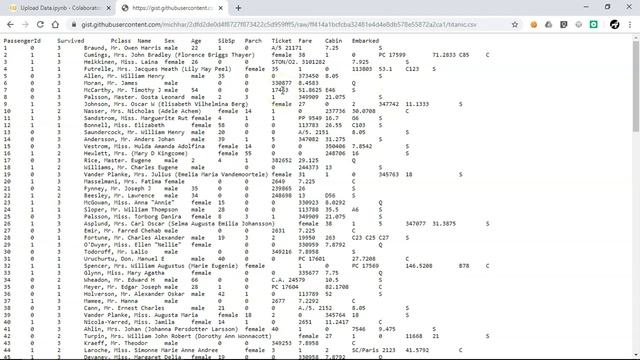Click cabin value 'C23 C25 C27'
640x360 pixels.
click(370, 238)
